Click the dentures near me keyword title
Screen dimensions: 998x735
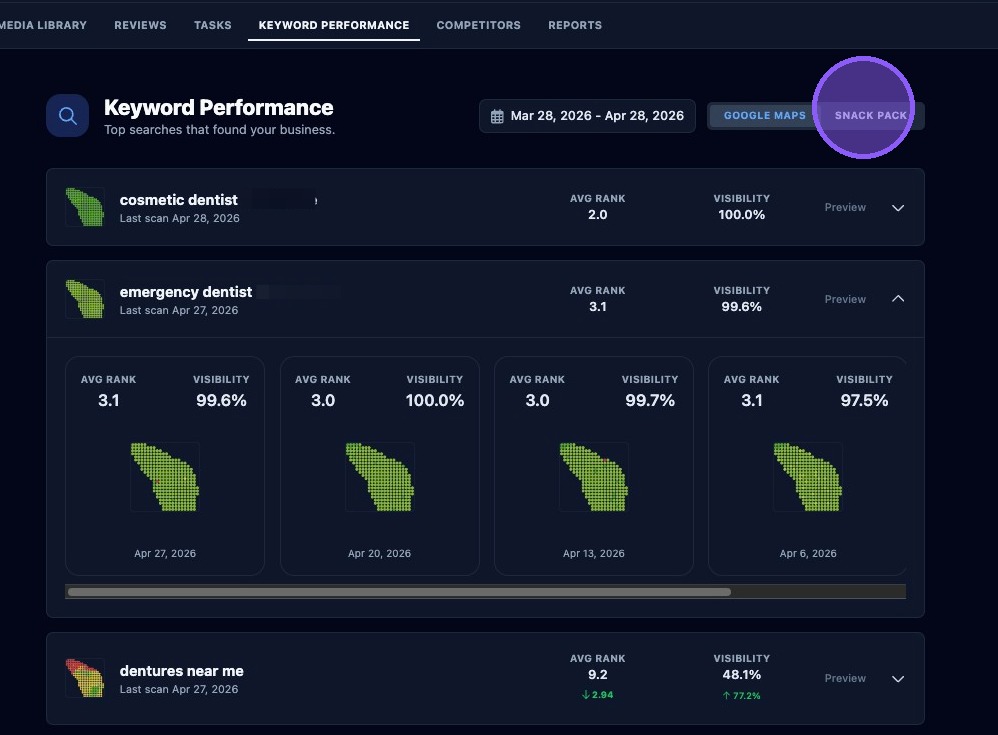181,671
